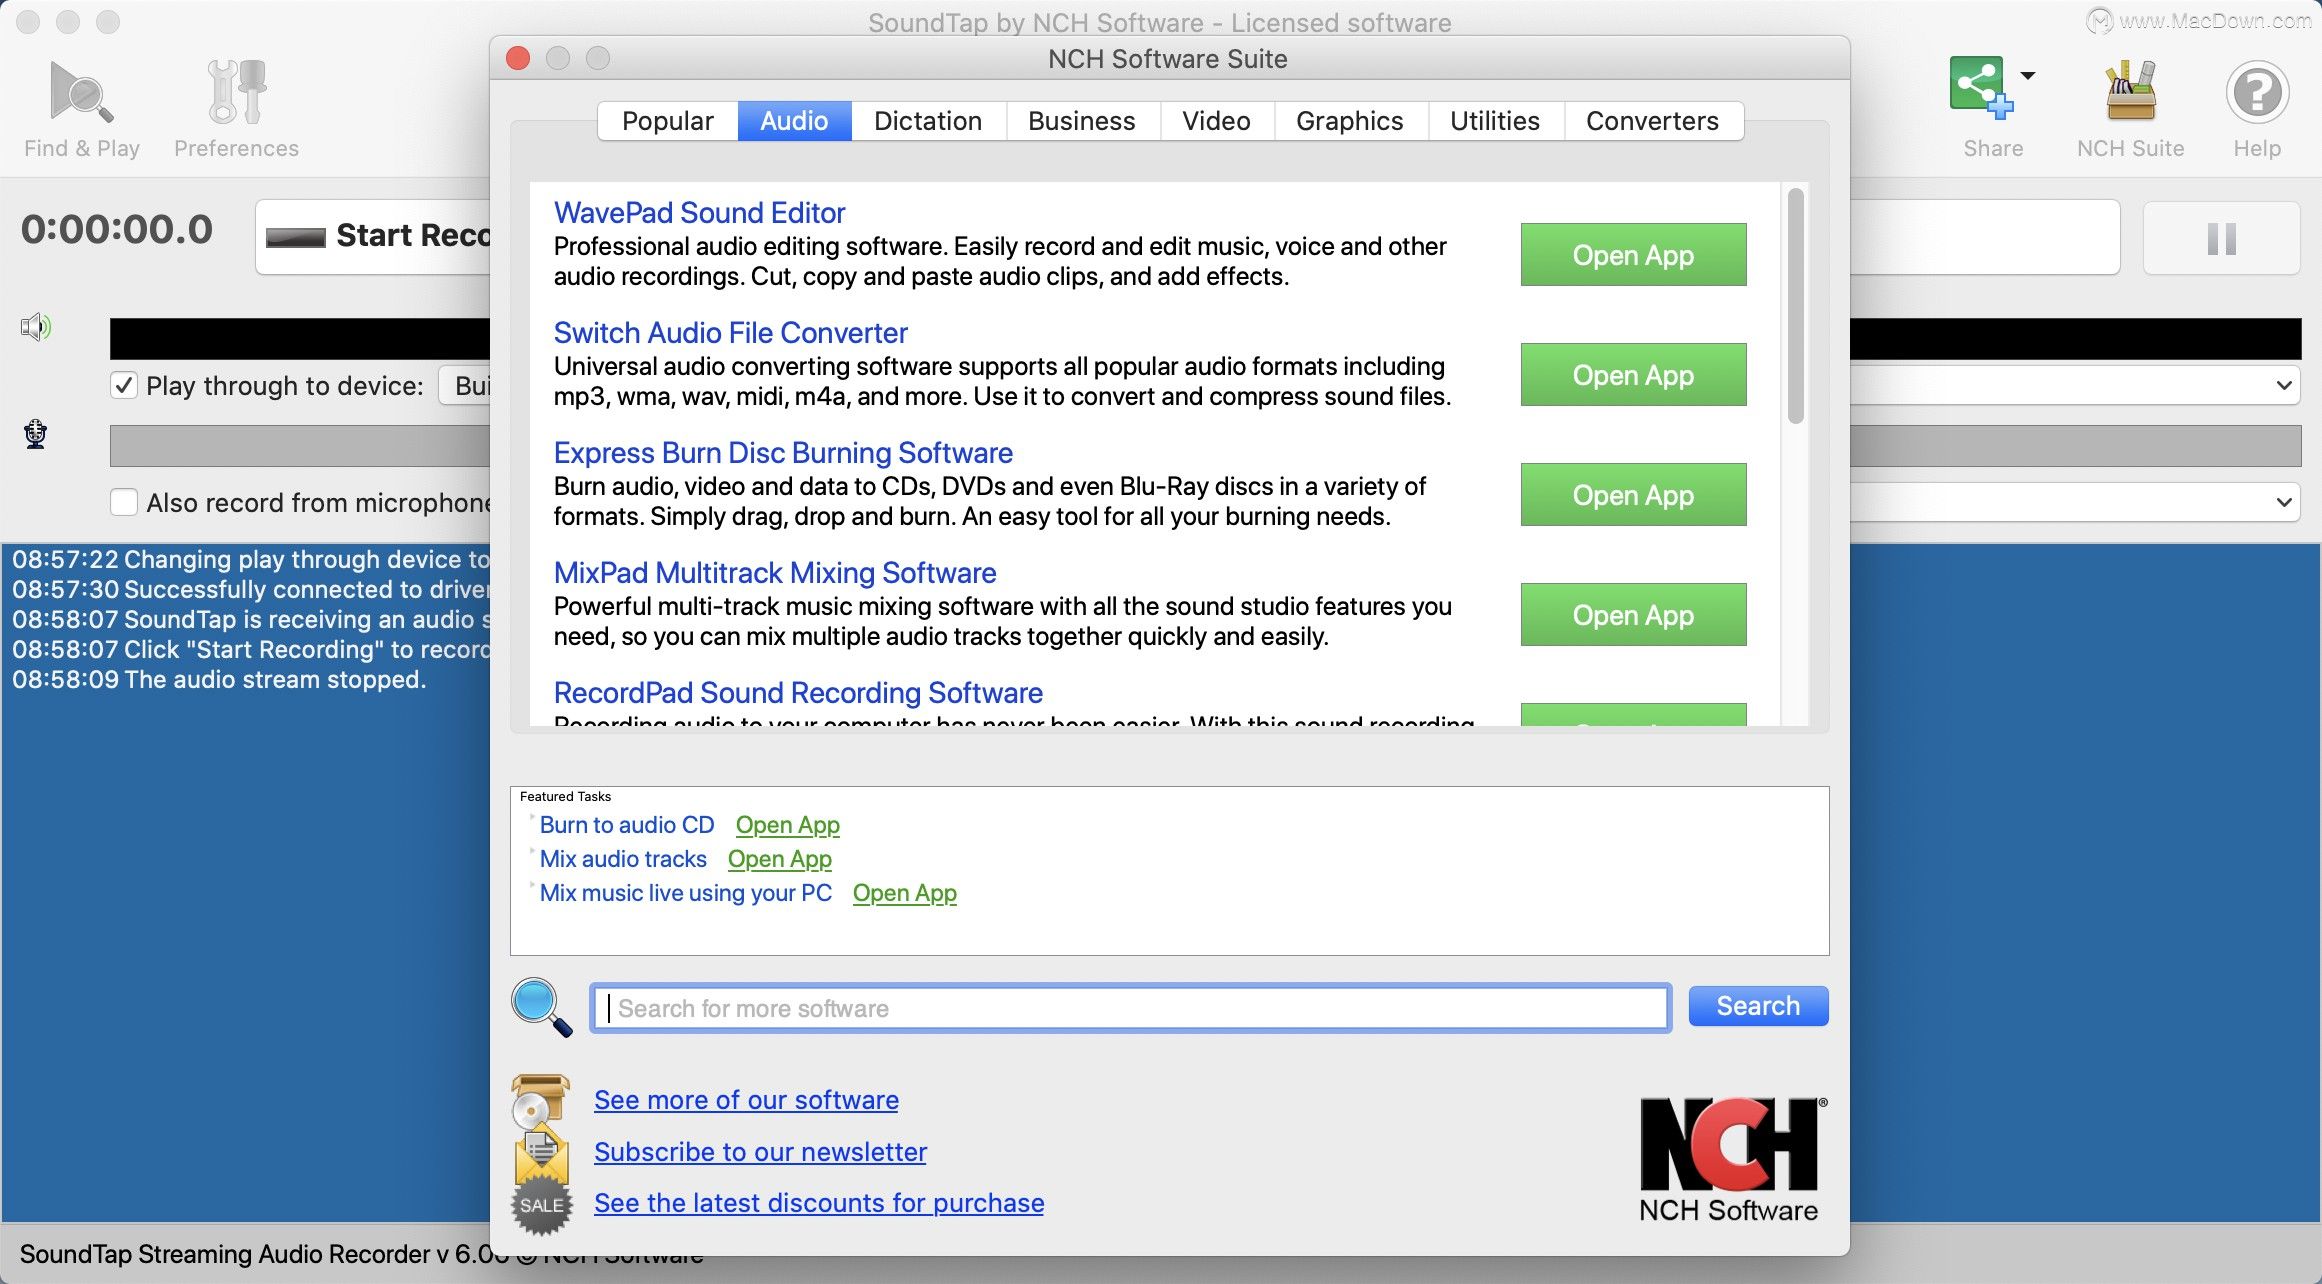Image resolution: width=2322 pixels, height=1284 pixels.
Task: Click the pause recording button
Action: point(2221,239)
